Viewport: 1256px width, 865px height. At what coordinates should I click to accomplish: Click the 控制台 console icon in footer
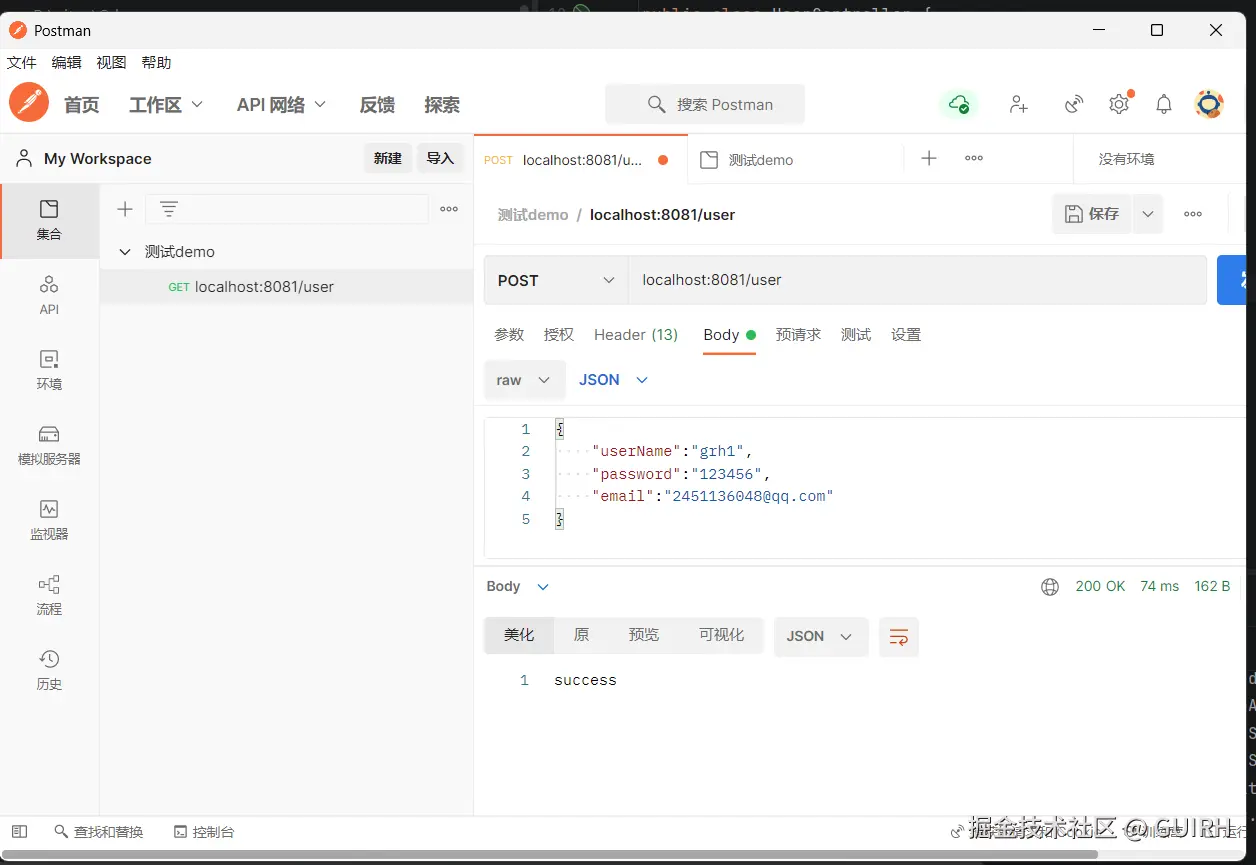(x=204, y=831)
